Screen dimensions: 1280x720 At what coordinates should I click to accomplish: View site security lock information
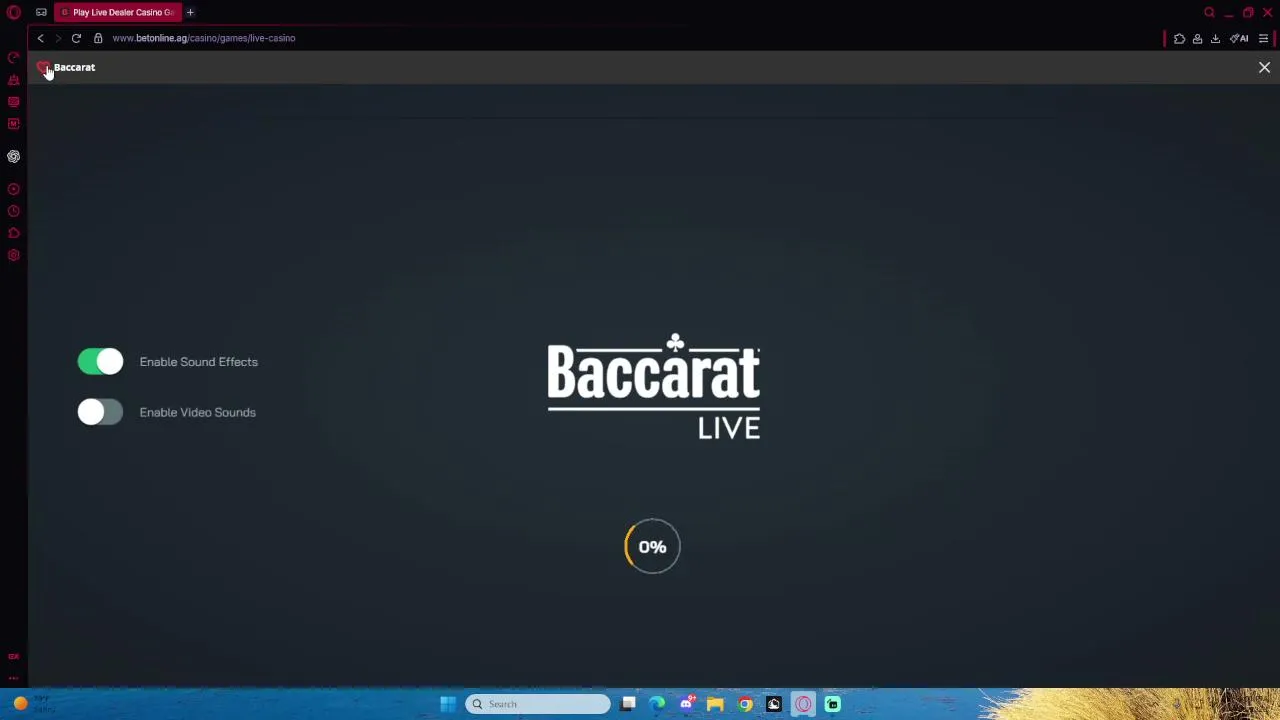coord(98,38)
